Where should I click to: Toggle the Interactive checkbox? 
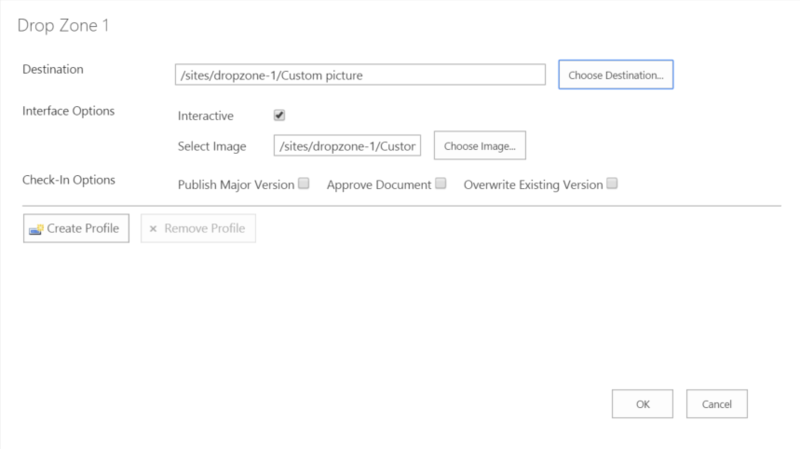pos(279,115)
